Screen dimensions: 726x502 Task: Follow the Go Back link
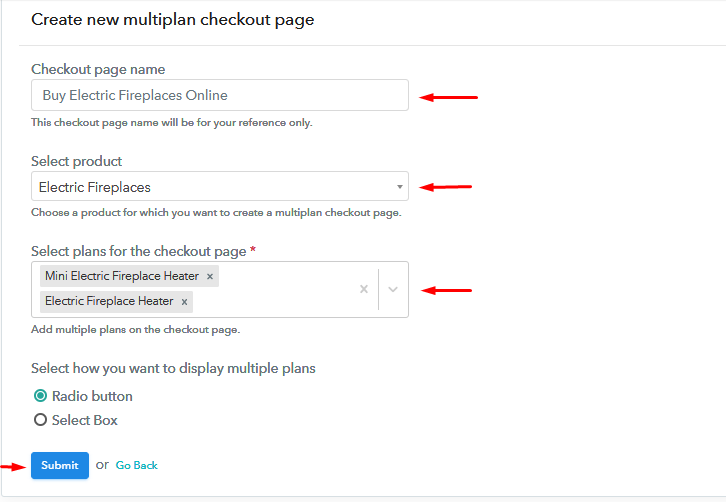(x=137, y=465)
